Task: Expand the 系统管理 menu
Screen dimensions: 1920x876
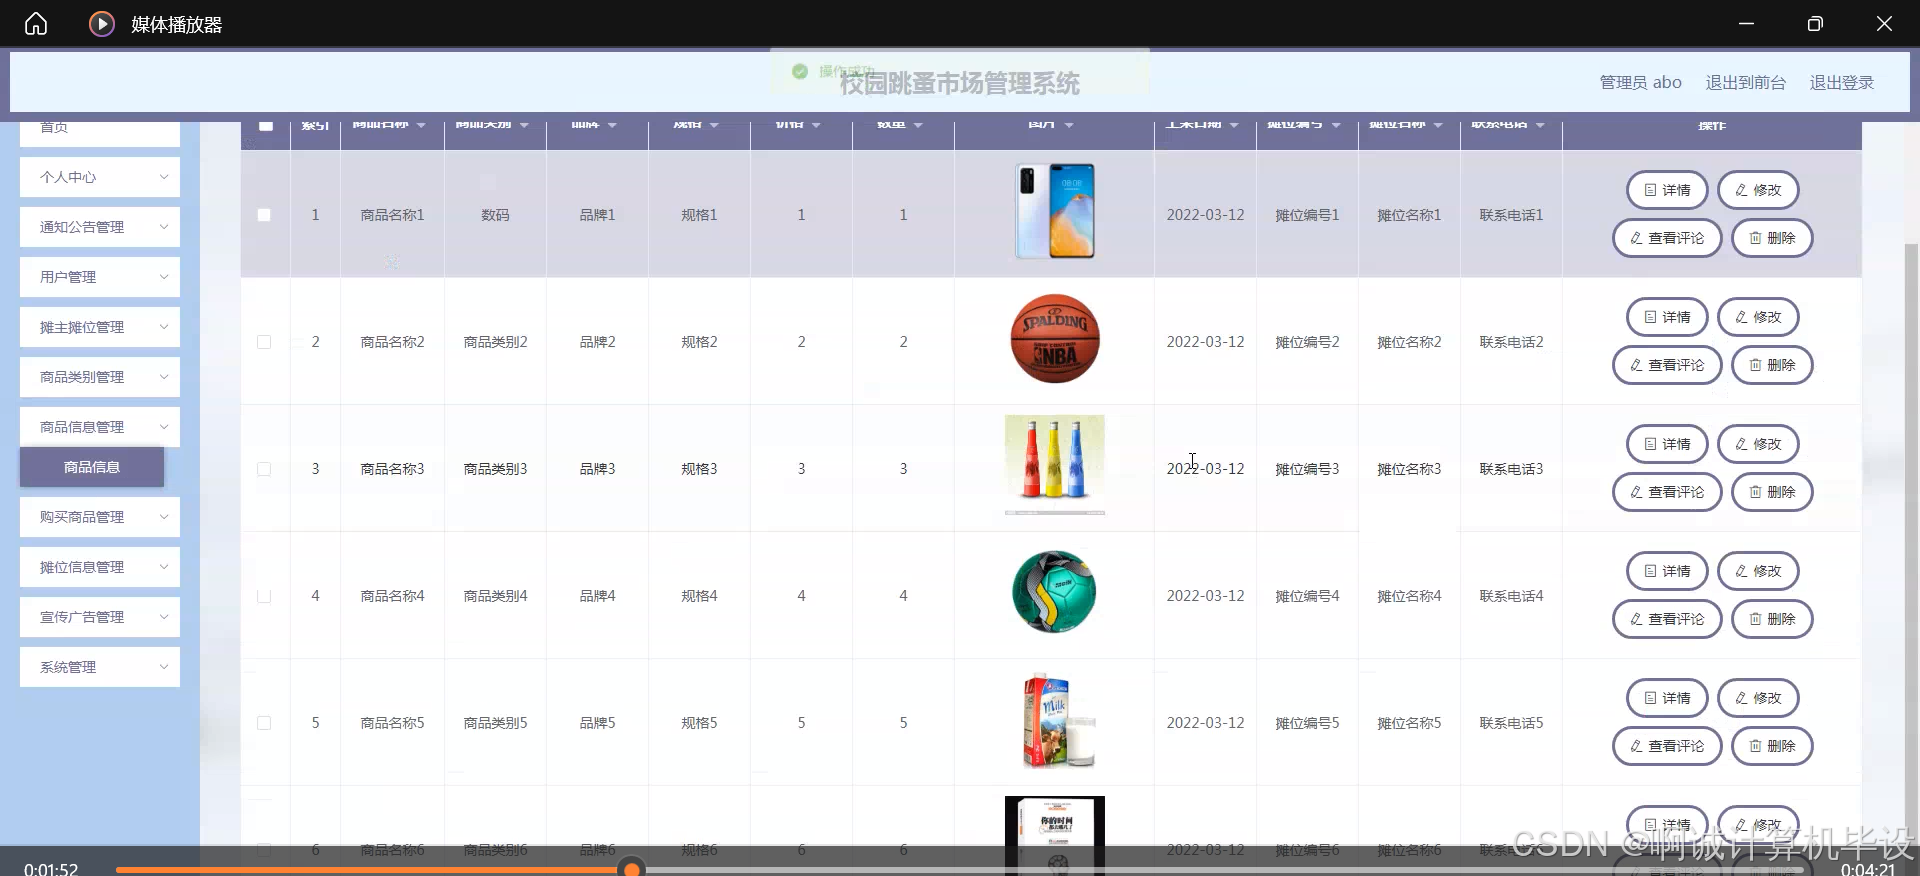Action: [x=100, y=667]
